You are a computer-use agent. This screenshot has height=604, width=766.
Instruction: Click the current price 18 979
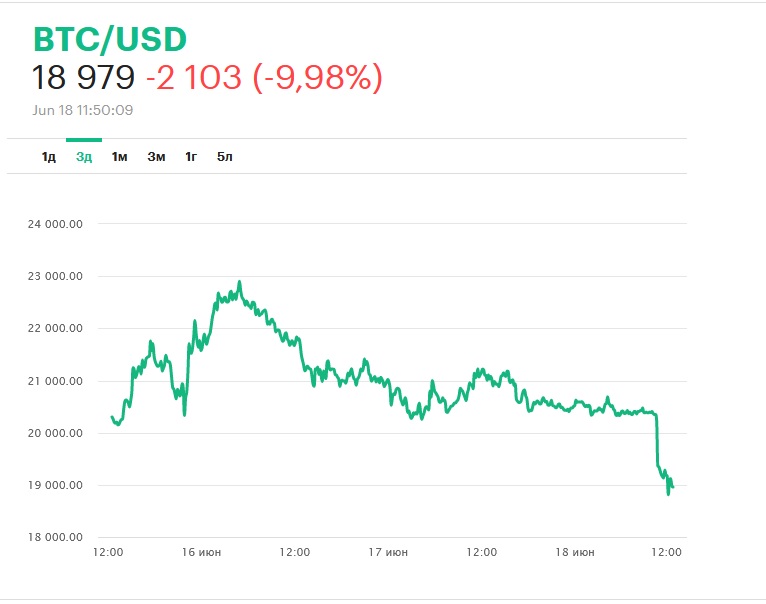(82, 77)
